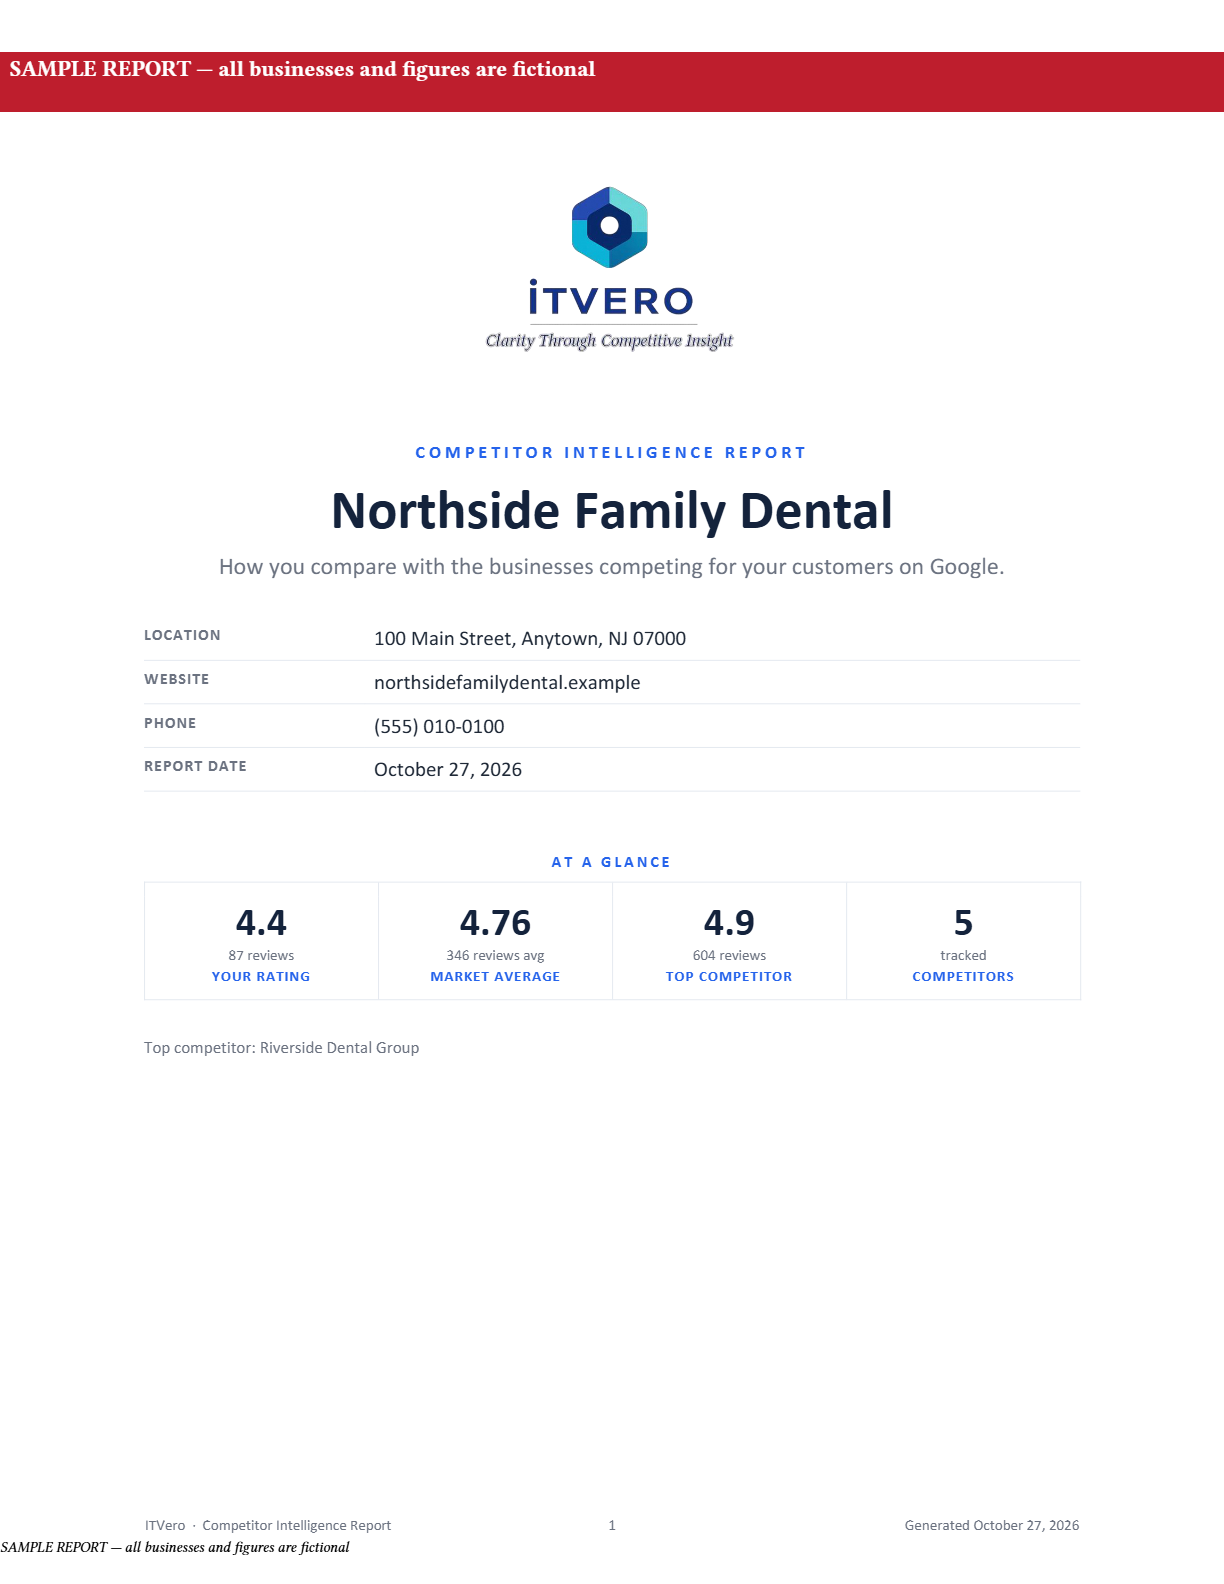Image resolution: width=1224 pixels, height=1584 pixels.
Task: Click the 'tracked' text under the number 5
Action: pos(963,956)
